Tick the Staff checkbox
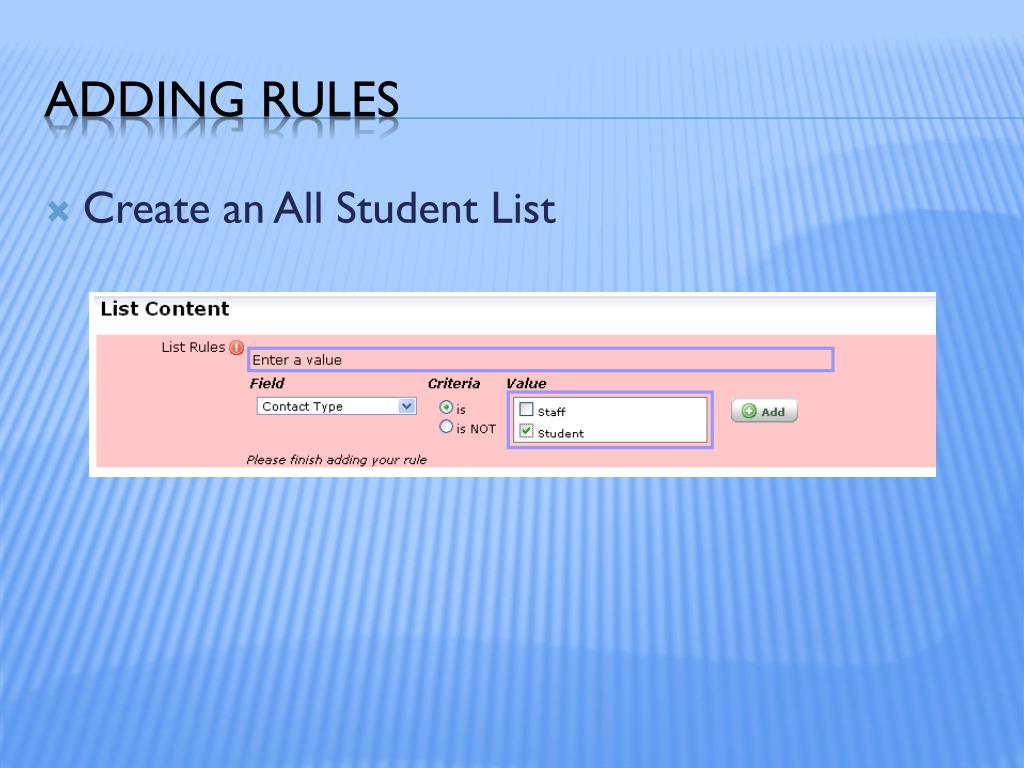The image size is (1024, 768). (526, 409)
